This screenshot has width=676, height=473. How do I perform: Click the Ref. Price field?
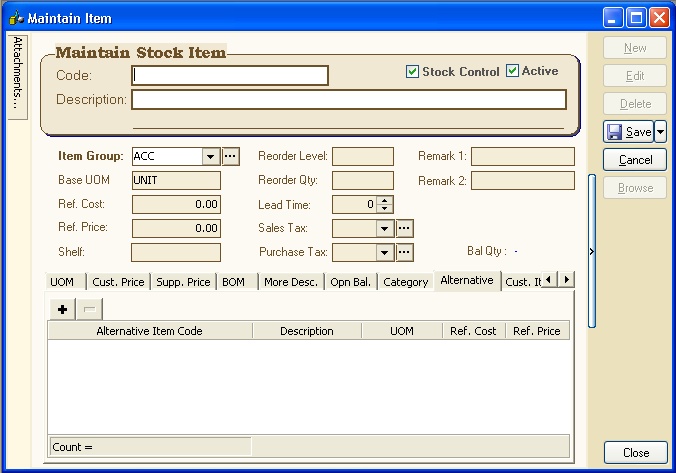[x=176, y=228]
